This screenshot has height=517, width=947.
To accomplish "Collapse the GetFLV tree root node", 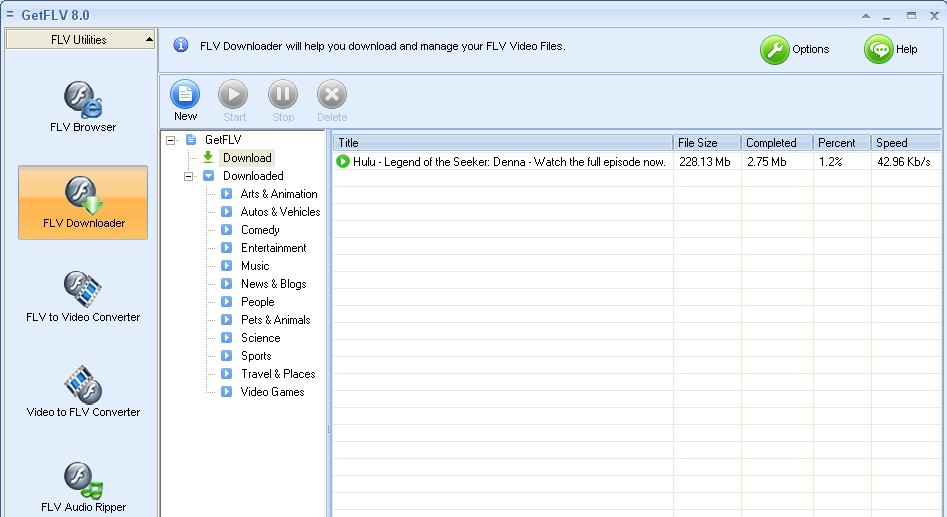I will click(170, 140).
